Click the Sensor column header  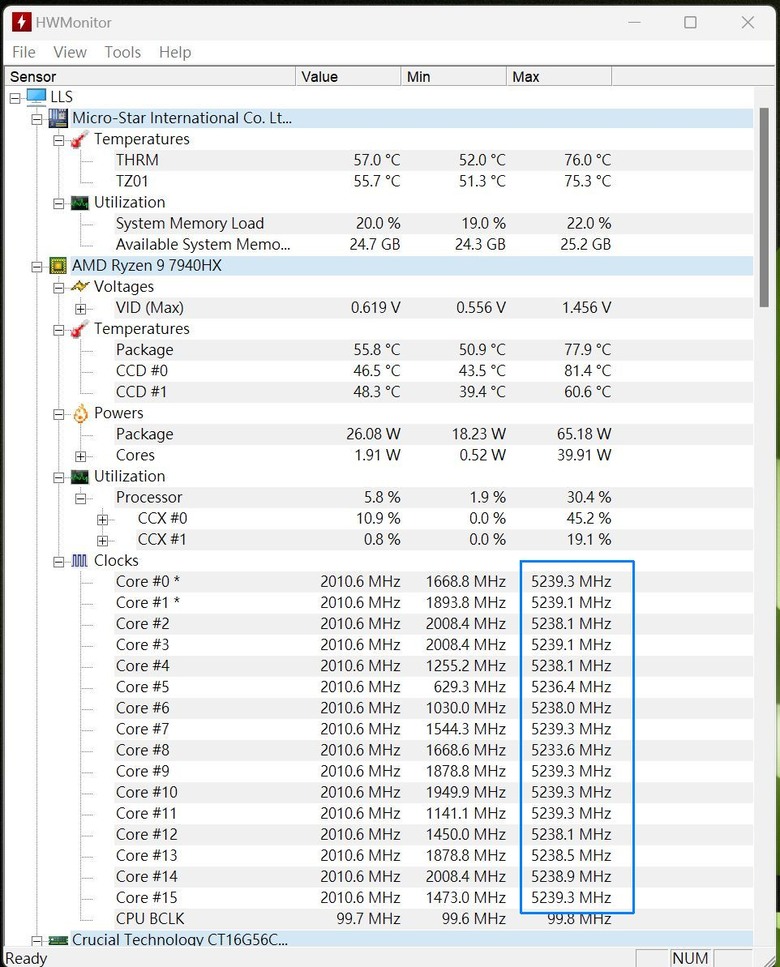(x=150, y=76)
